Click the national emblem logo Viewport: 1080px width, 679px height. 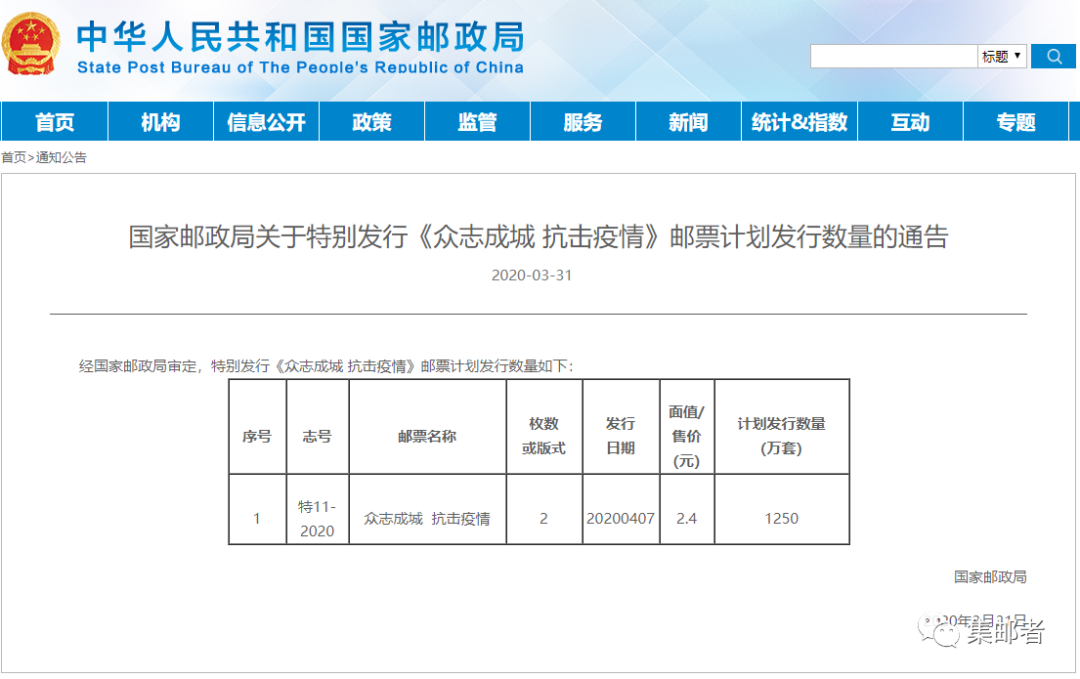30,43
